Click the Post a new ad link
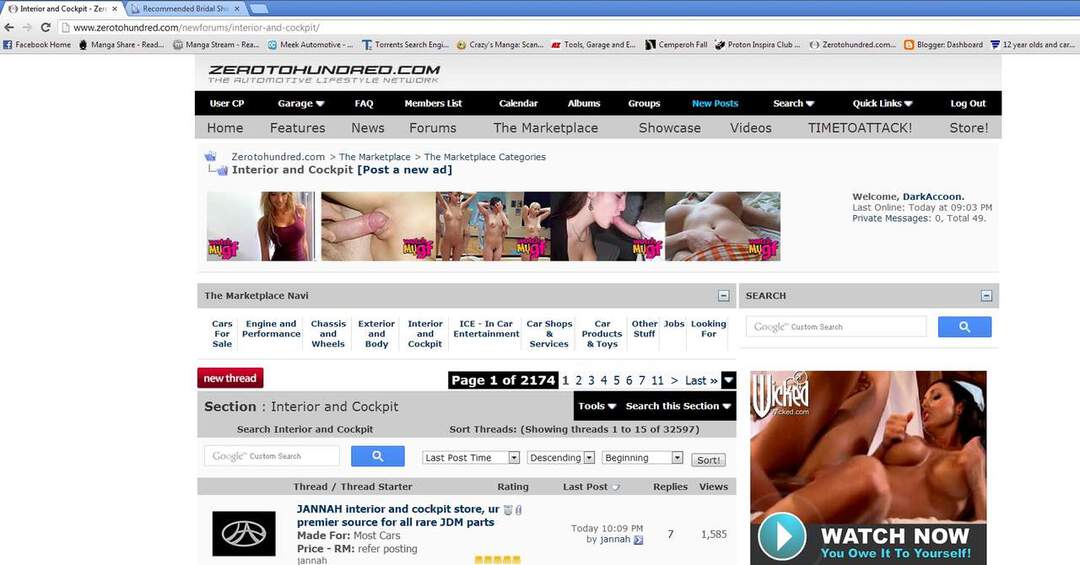This screenshot has height=565, width=1080. click(404, 170)
